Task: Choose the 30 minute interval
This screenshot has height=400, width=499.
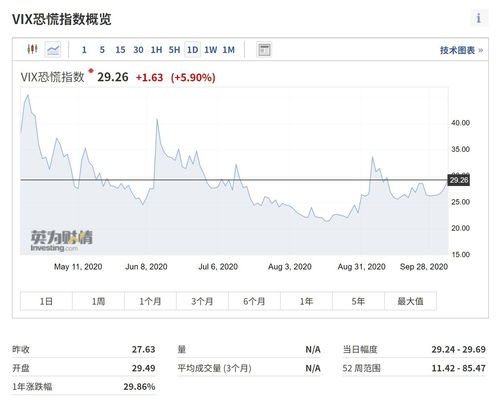Action: [x=138, y=50]
